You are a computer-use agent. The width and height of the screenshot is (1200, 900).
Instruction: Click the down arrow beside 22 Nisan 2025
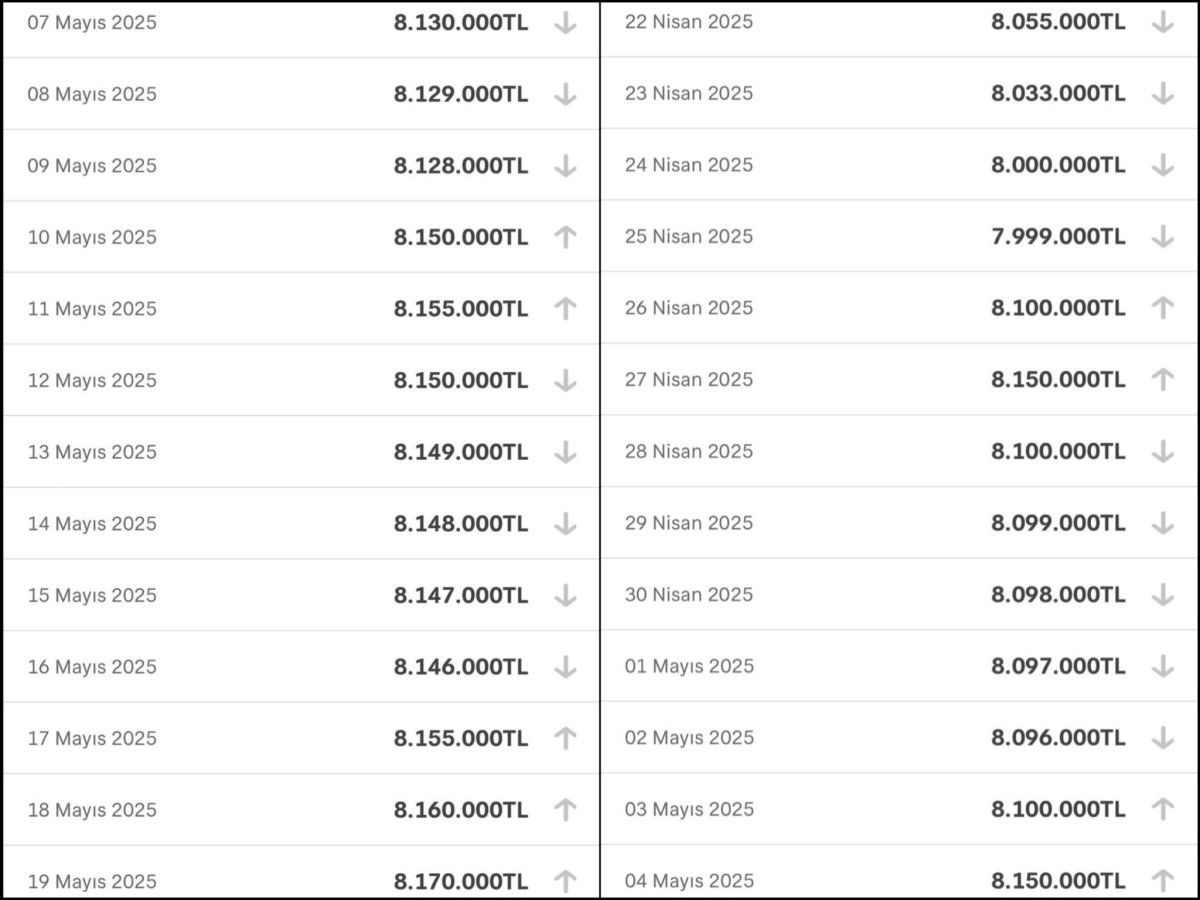(x=1162, y=22)
